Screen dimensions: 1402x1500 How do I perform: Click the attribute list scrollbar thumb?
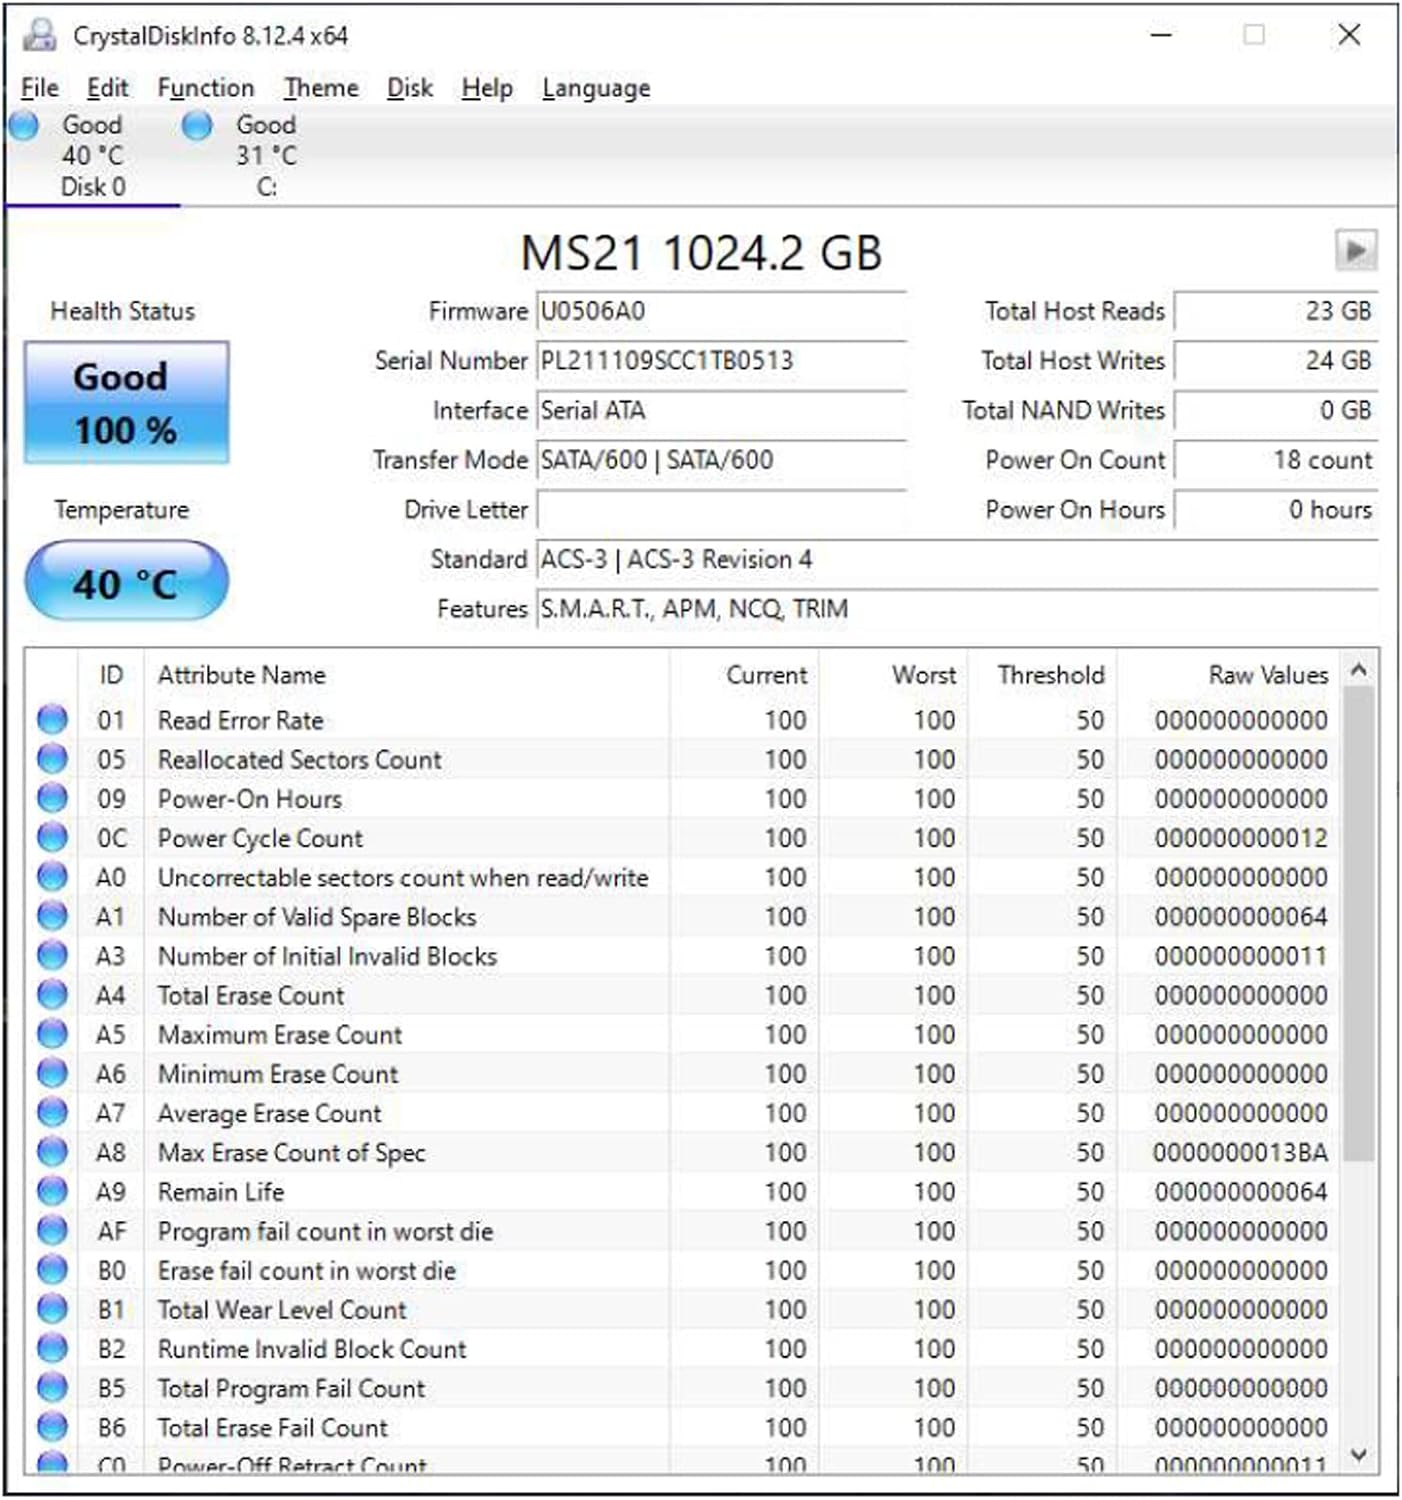point(1358,924)
